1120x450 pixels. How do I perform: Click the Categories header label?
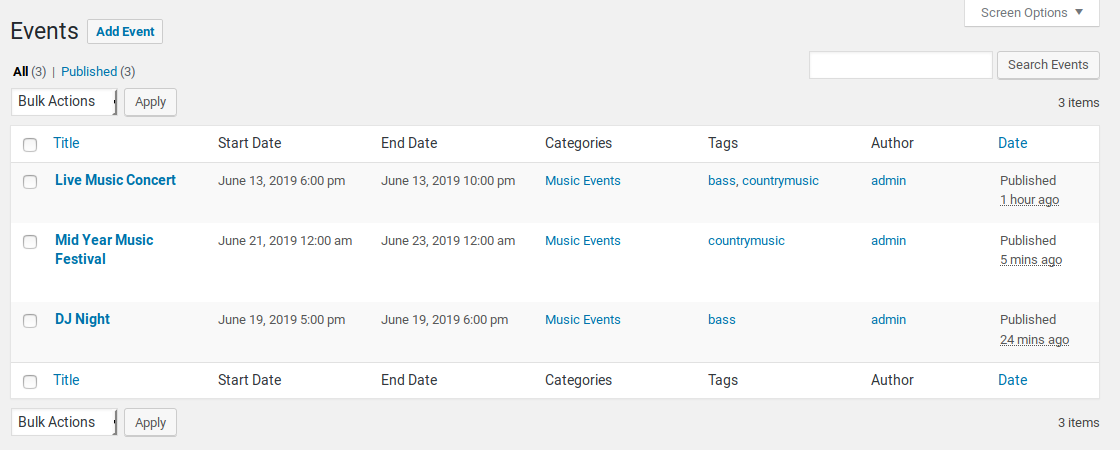[579, 143]
